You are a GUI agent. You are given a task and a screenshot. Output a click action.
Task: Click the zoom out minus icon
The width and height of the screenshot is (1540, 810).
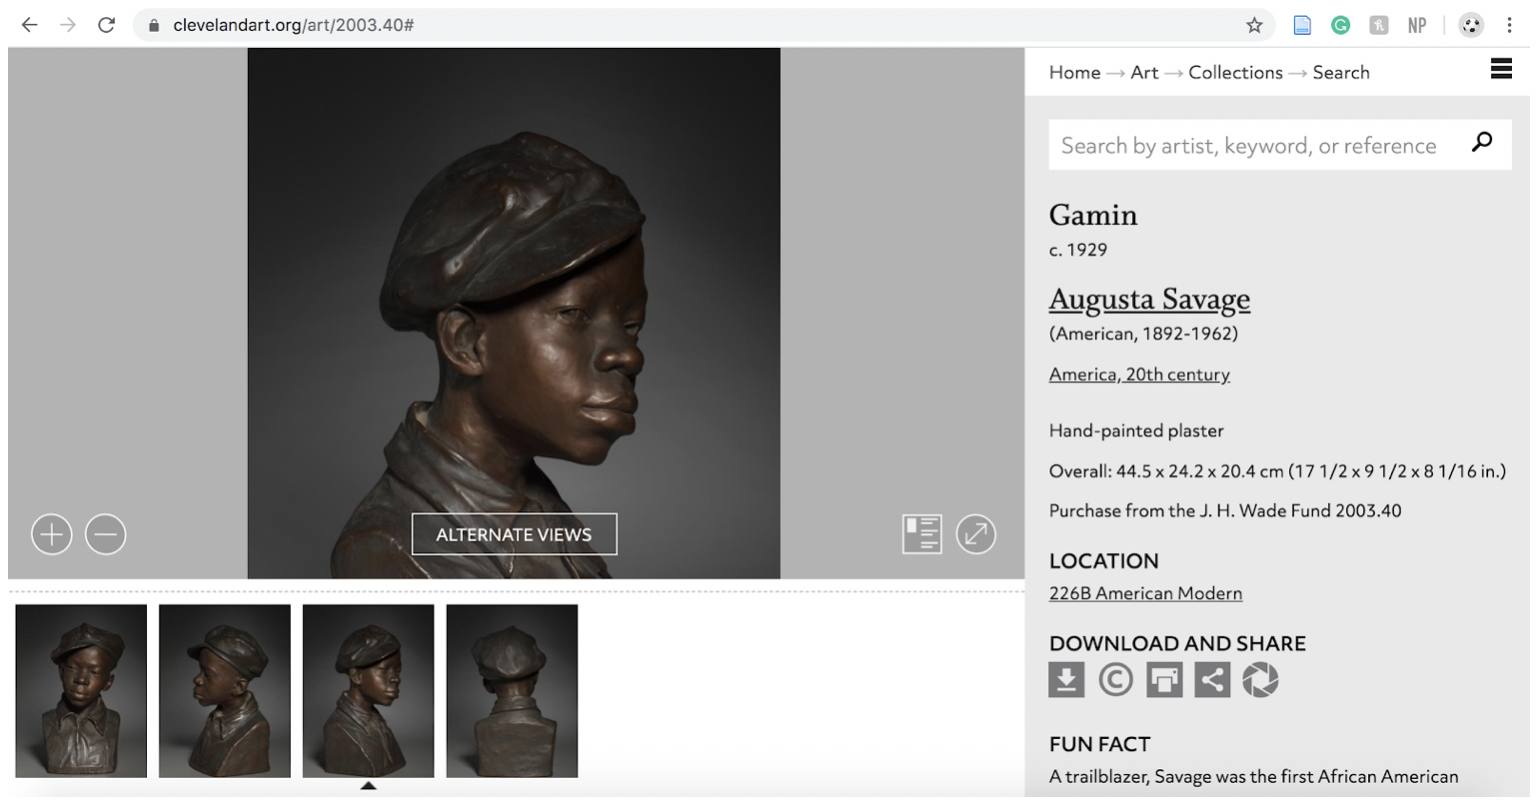click(105, 534)
